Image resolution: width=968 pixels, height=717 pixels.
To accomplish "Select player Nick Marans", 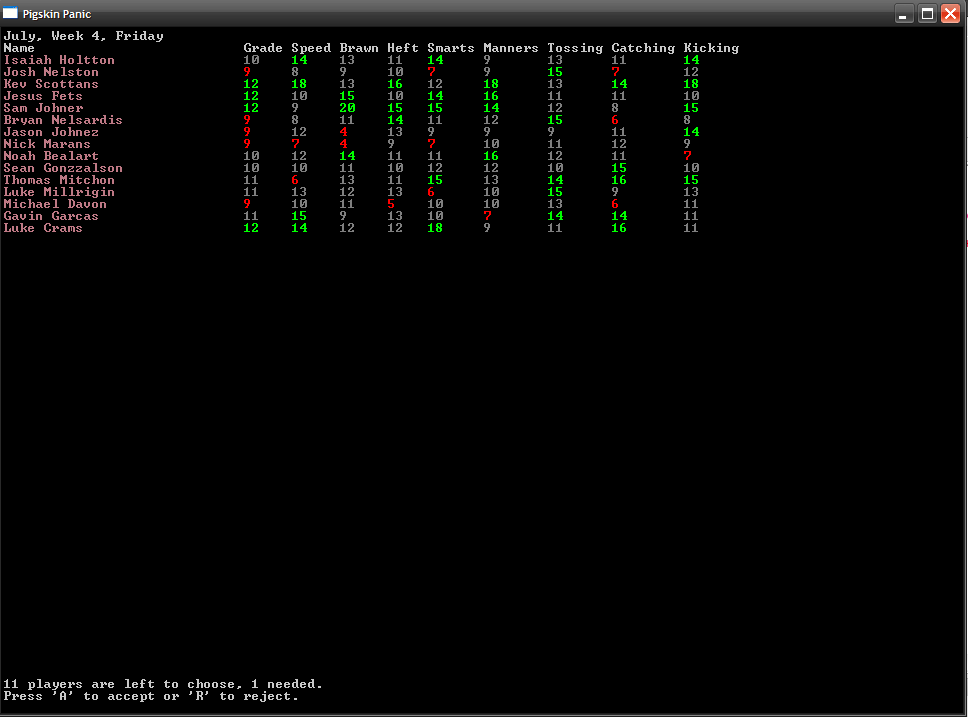I will click(x=47, y=144).
